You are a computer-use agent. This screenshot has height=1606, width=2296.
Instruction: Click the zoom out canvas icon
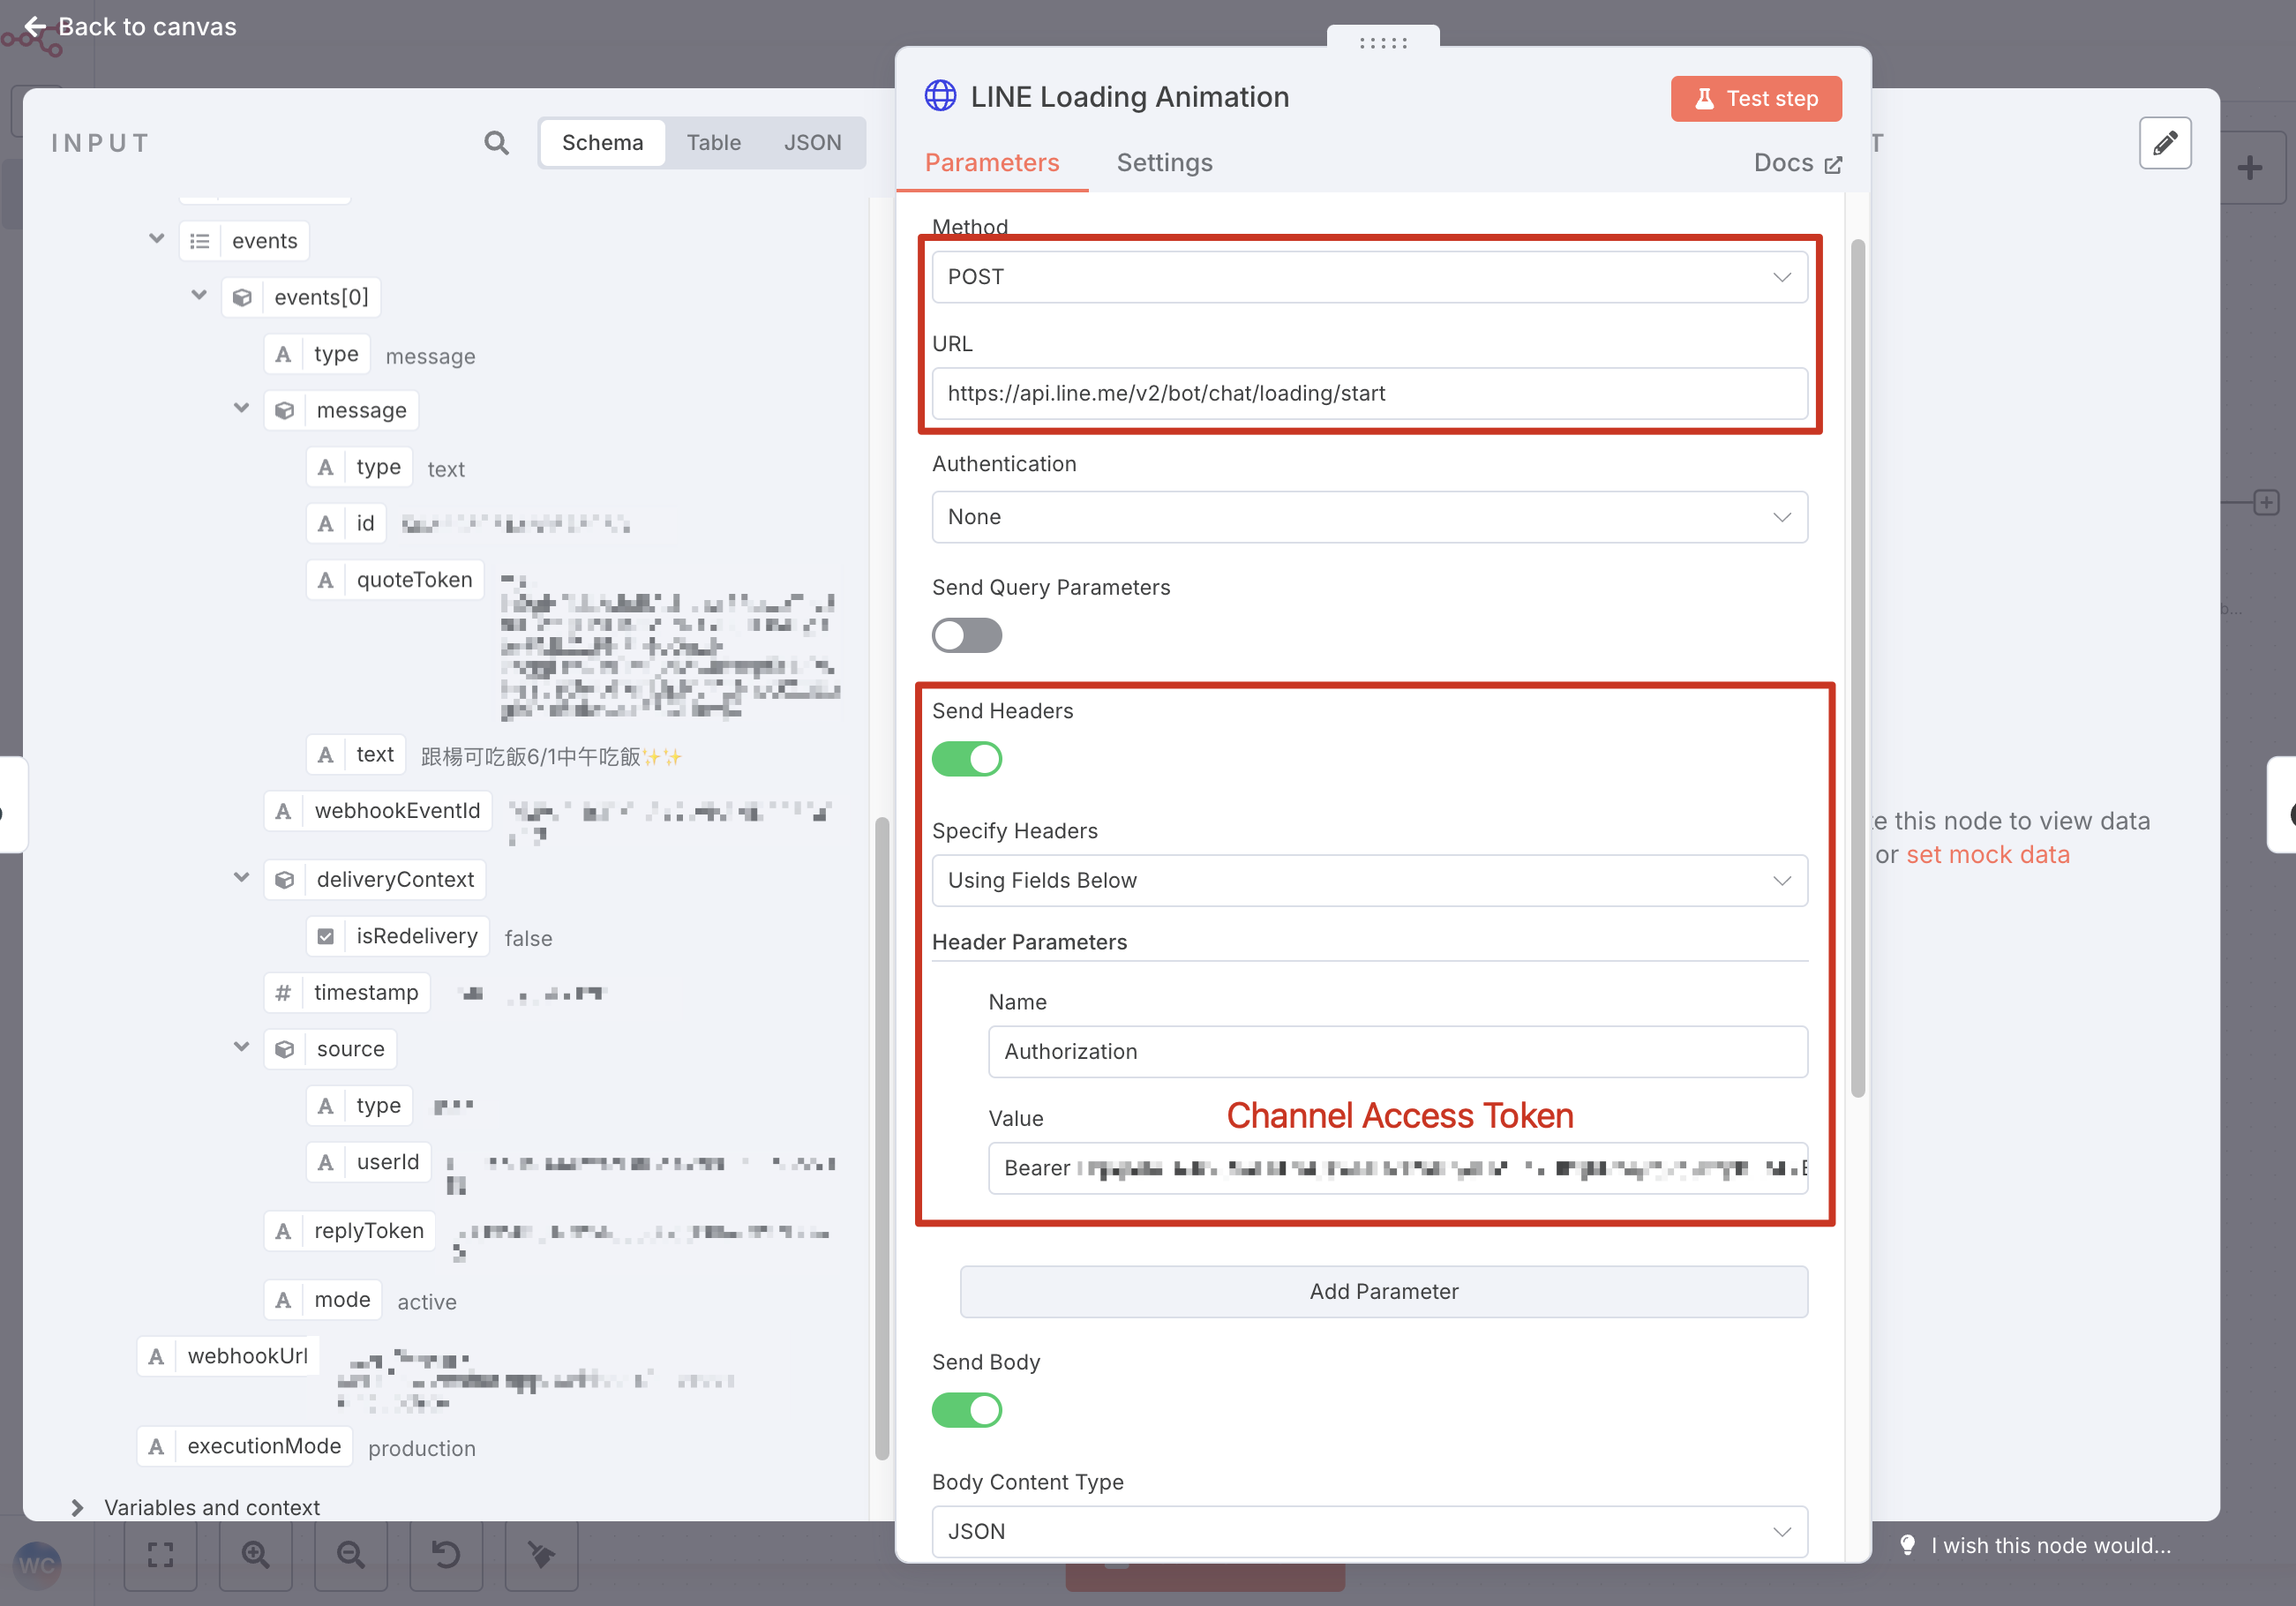350,1554
